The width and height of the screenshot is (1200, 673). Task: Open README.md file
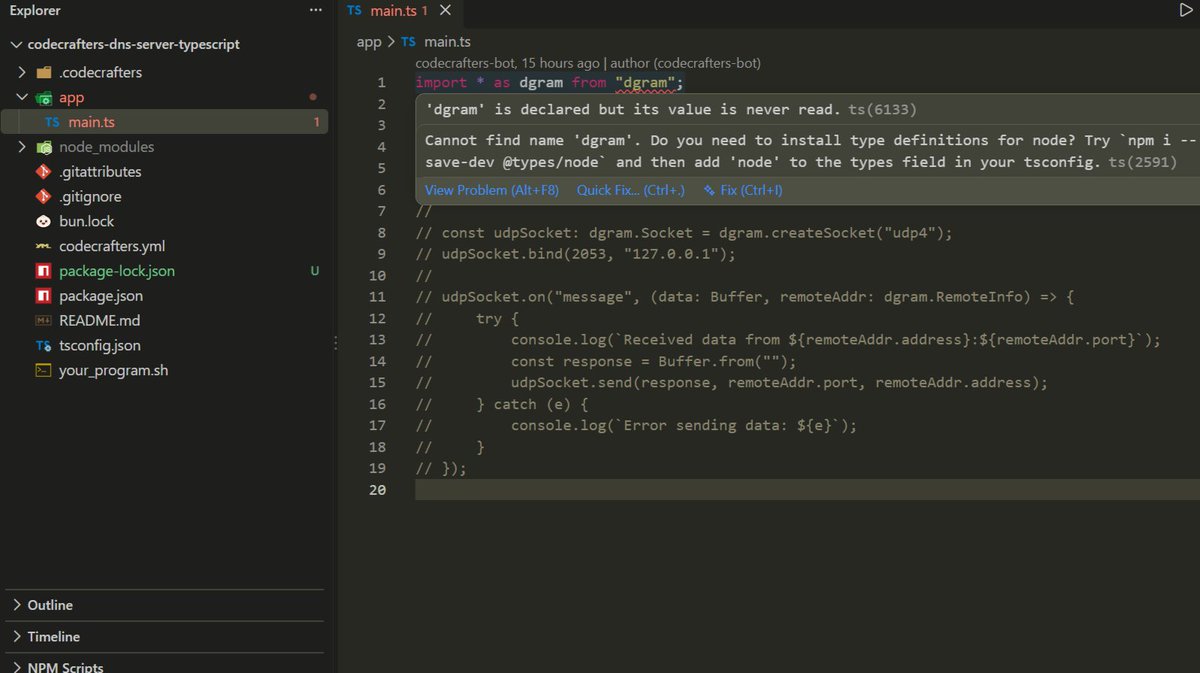tap(100, 321)
